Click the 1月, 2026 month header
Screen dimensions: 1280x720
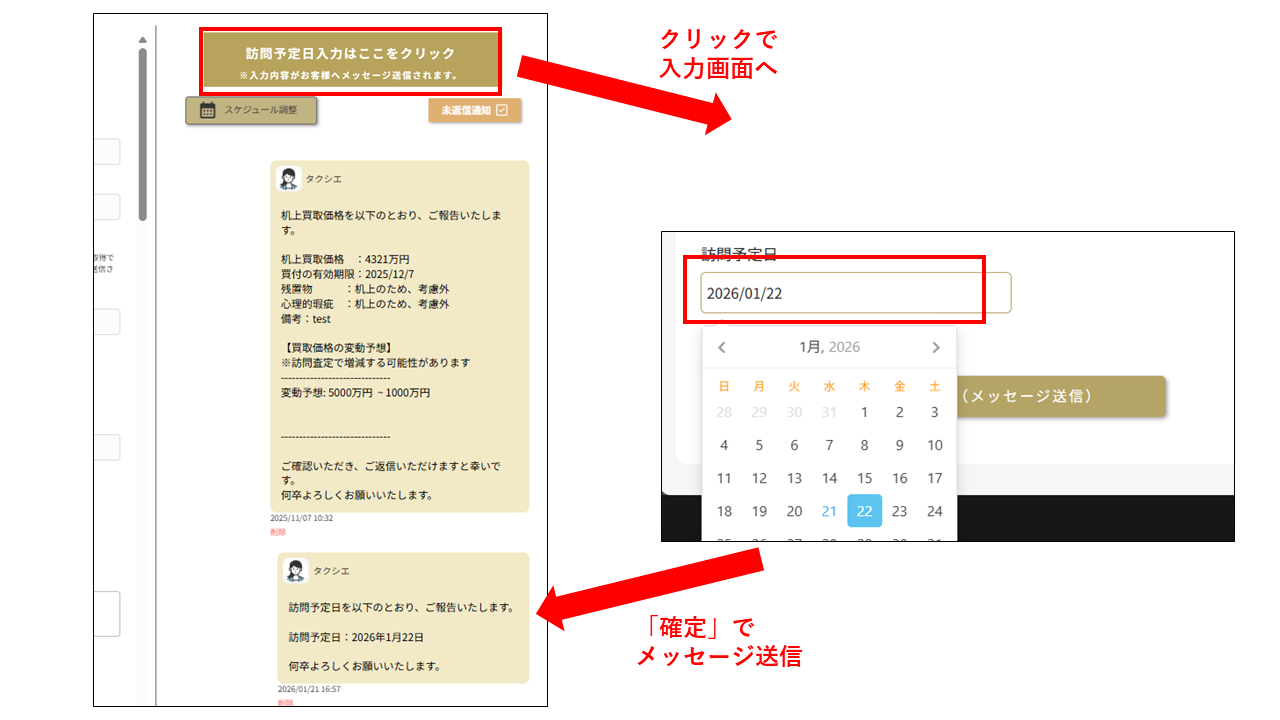tap(829, 347)
